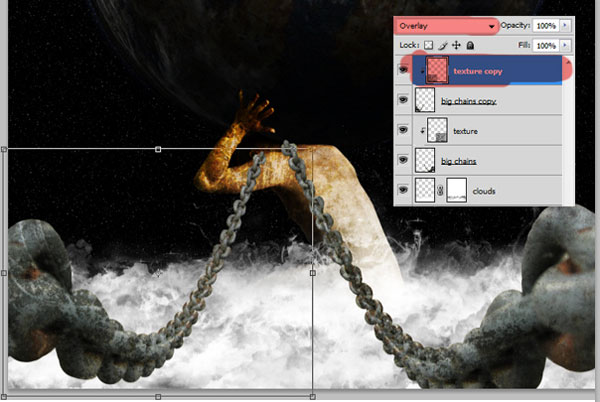Click the 'texture copy' layer name
This screenshot has width=600, height=402.
(x=478, y=72)
